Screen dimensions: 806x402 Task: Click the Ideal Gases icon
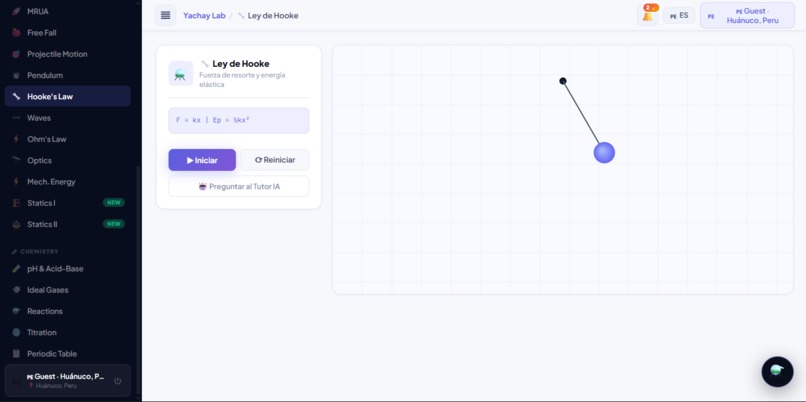(16, 290)
